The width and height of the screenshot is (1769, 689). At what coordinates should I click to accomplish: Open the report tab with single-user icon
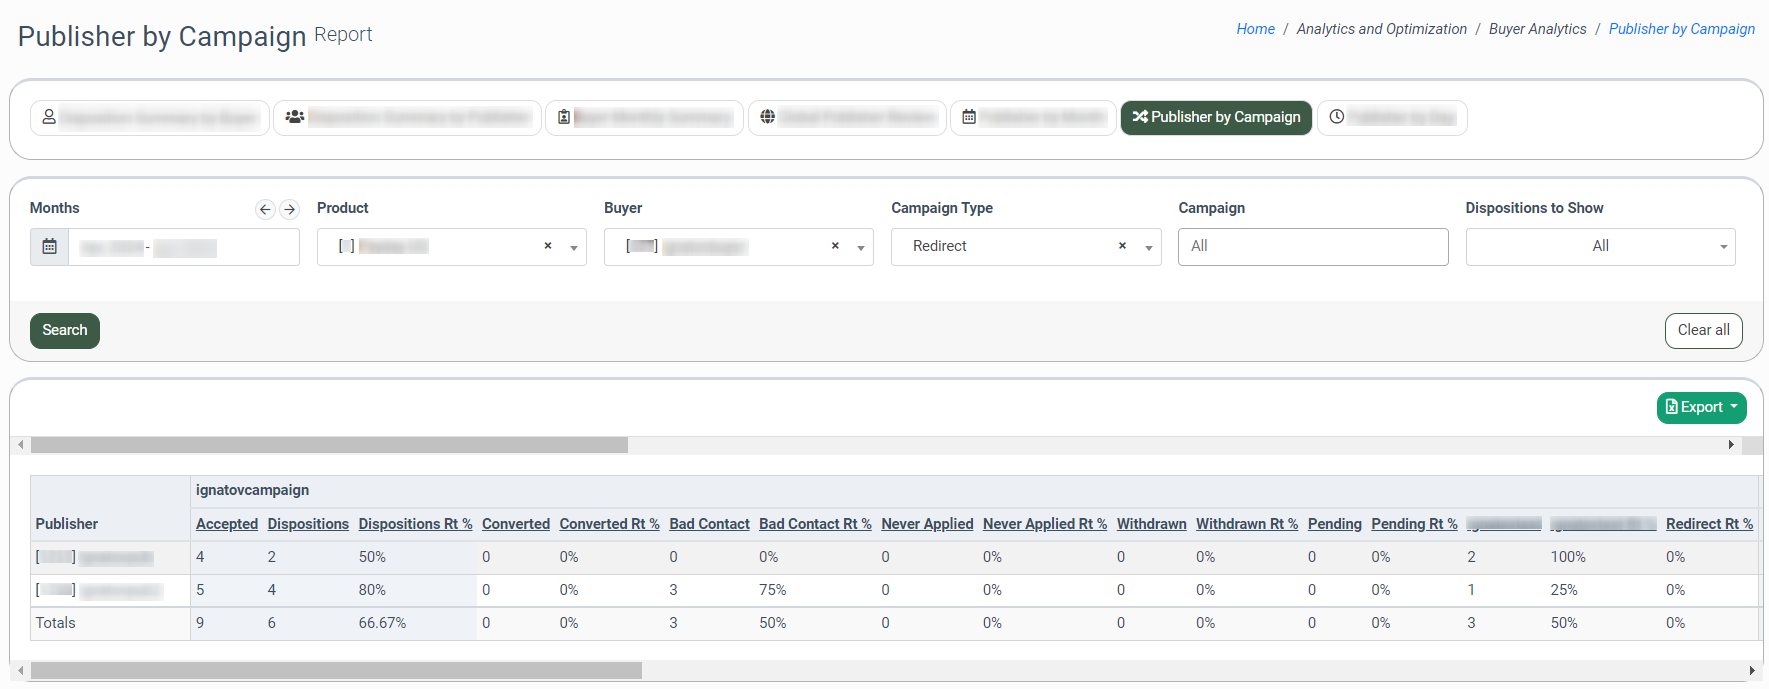[x=149, y=118]
